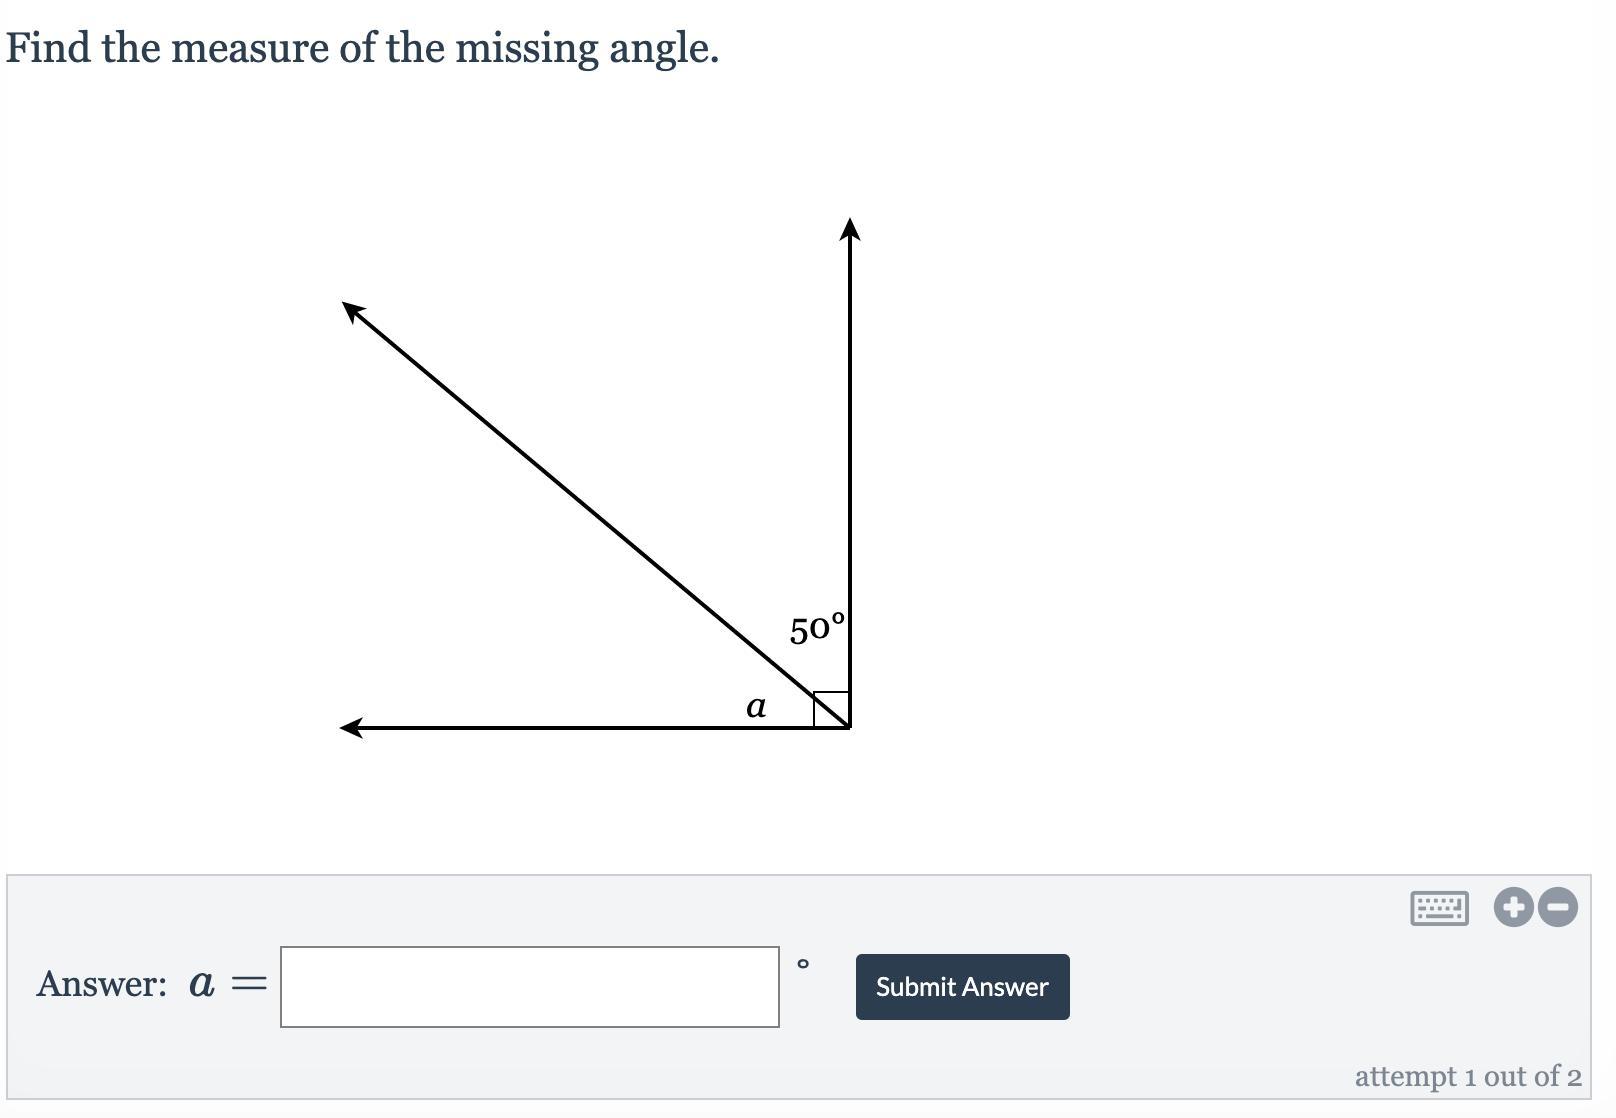Focus the answer input box for a
1616x1118 pixels.
[530, 987]
